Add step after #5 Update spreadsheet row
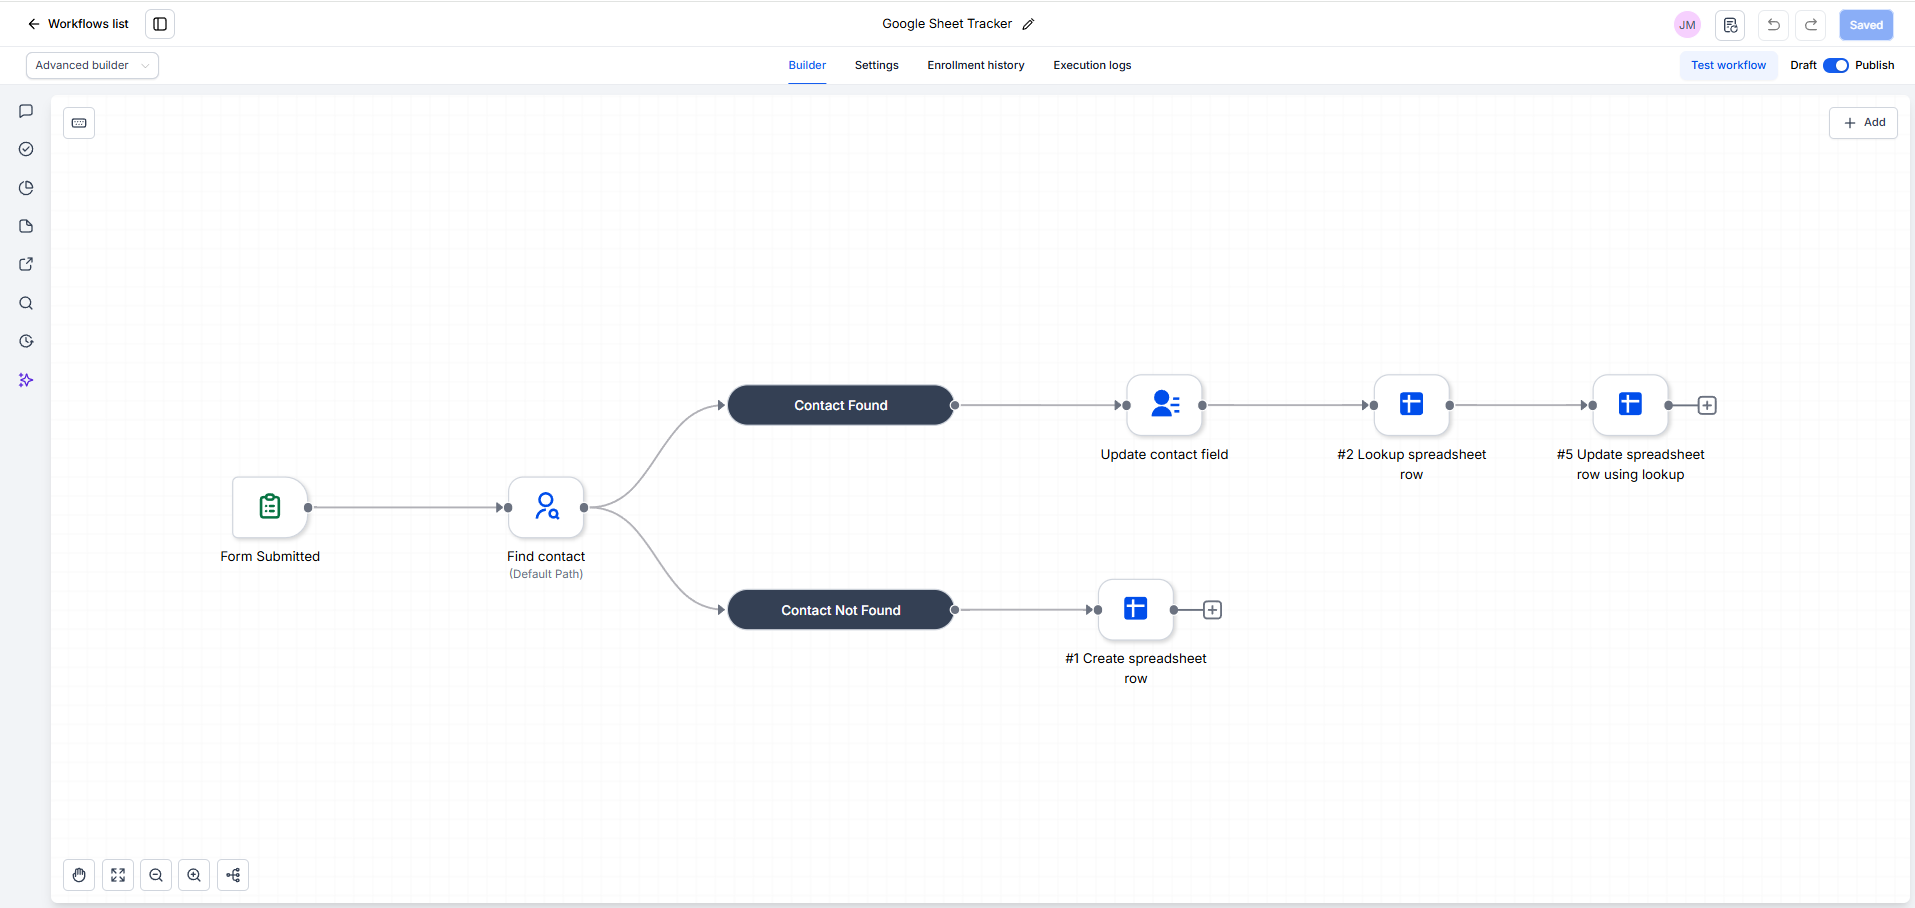Image resolution: width=1915 pixels, height=908 pixels. click(x=1707, y=405)
